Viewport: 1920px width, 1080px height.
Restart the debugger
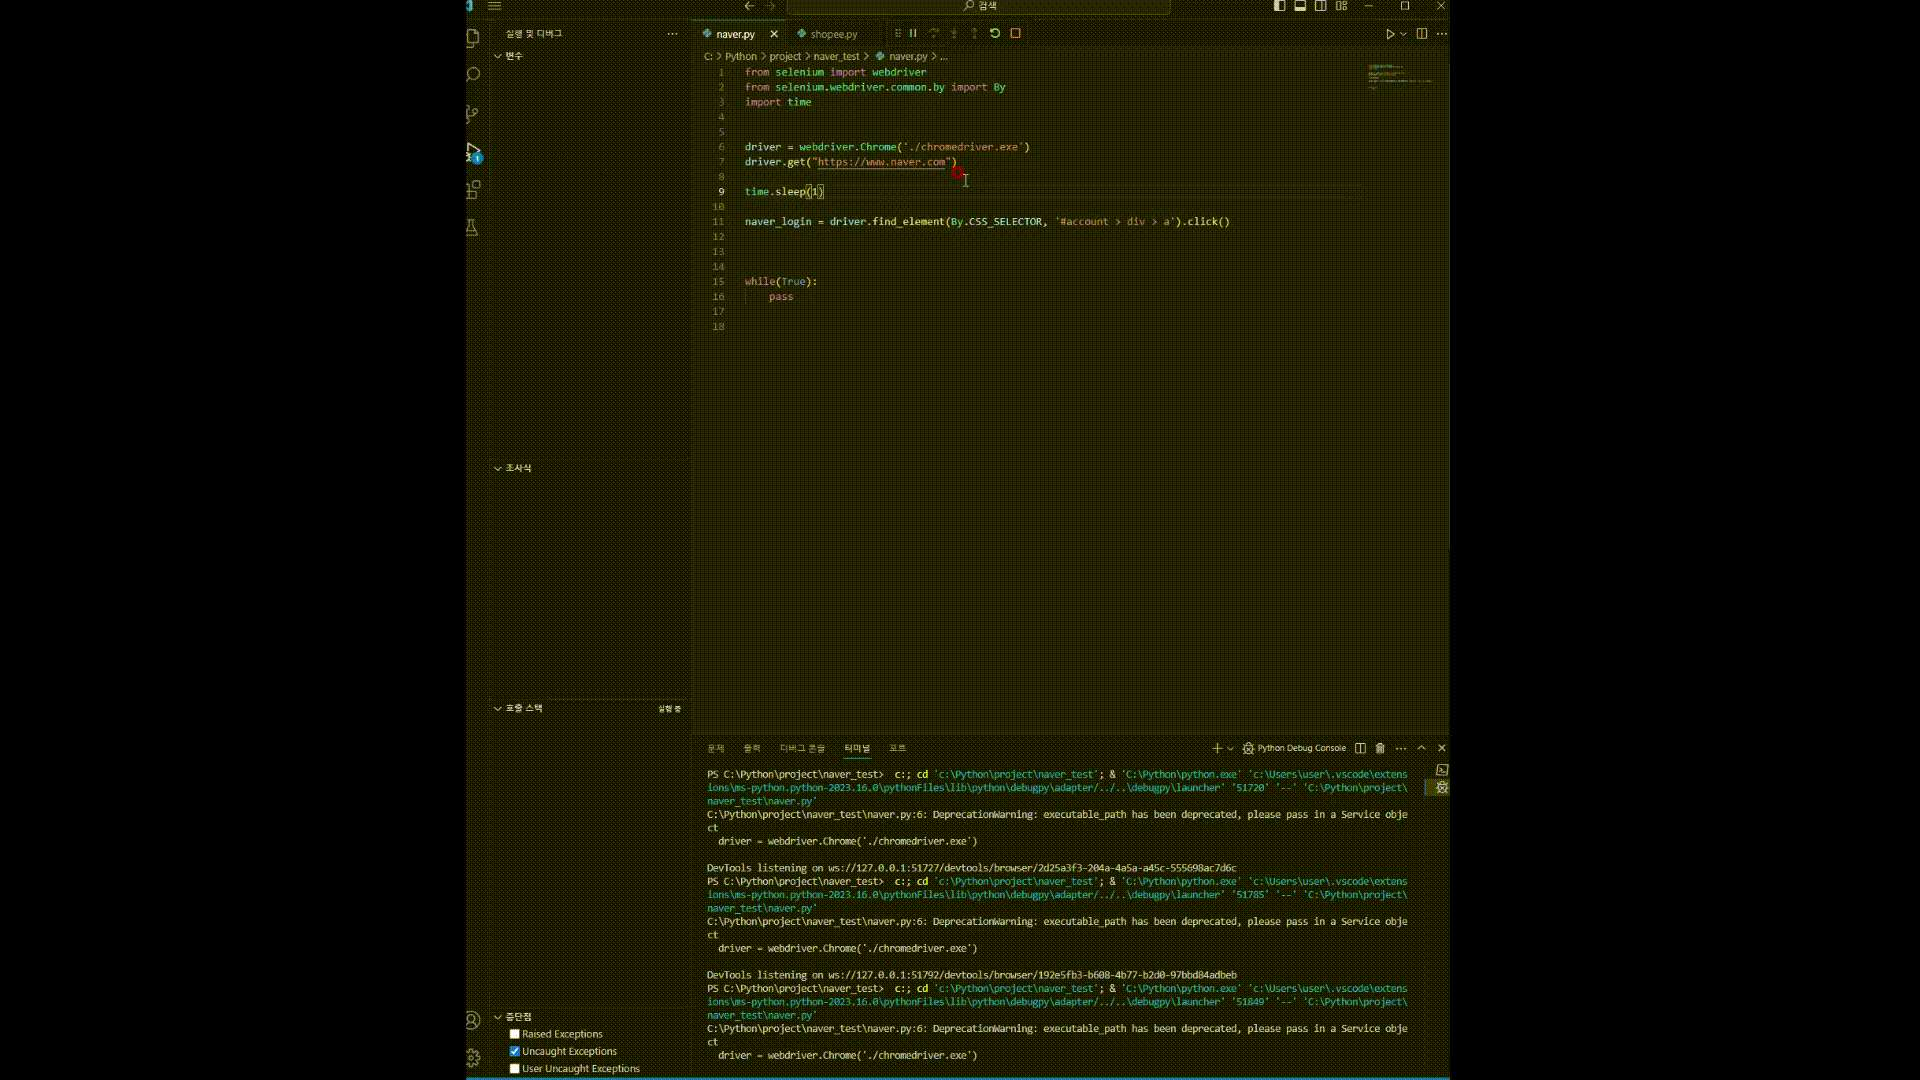tap(995, 33)
